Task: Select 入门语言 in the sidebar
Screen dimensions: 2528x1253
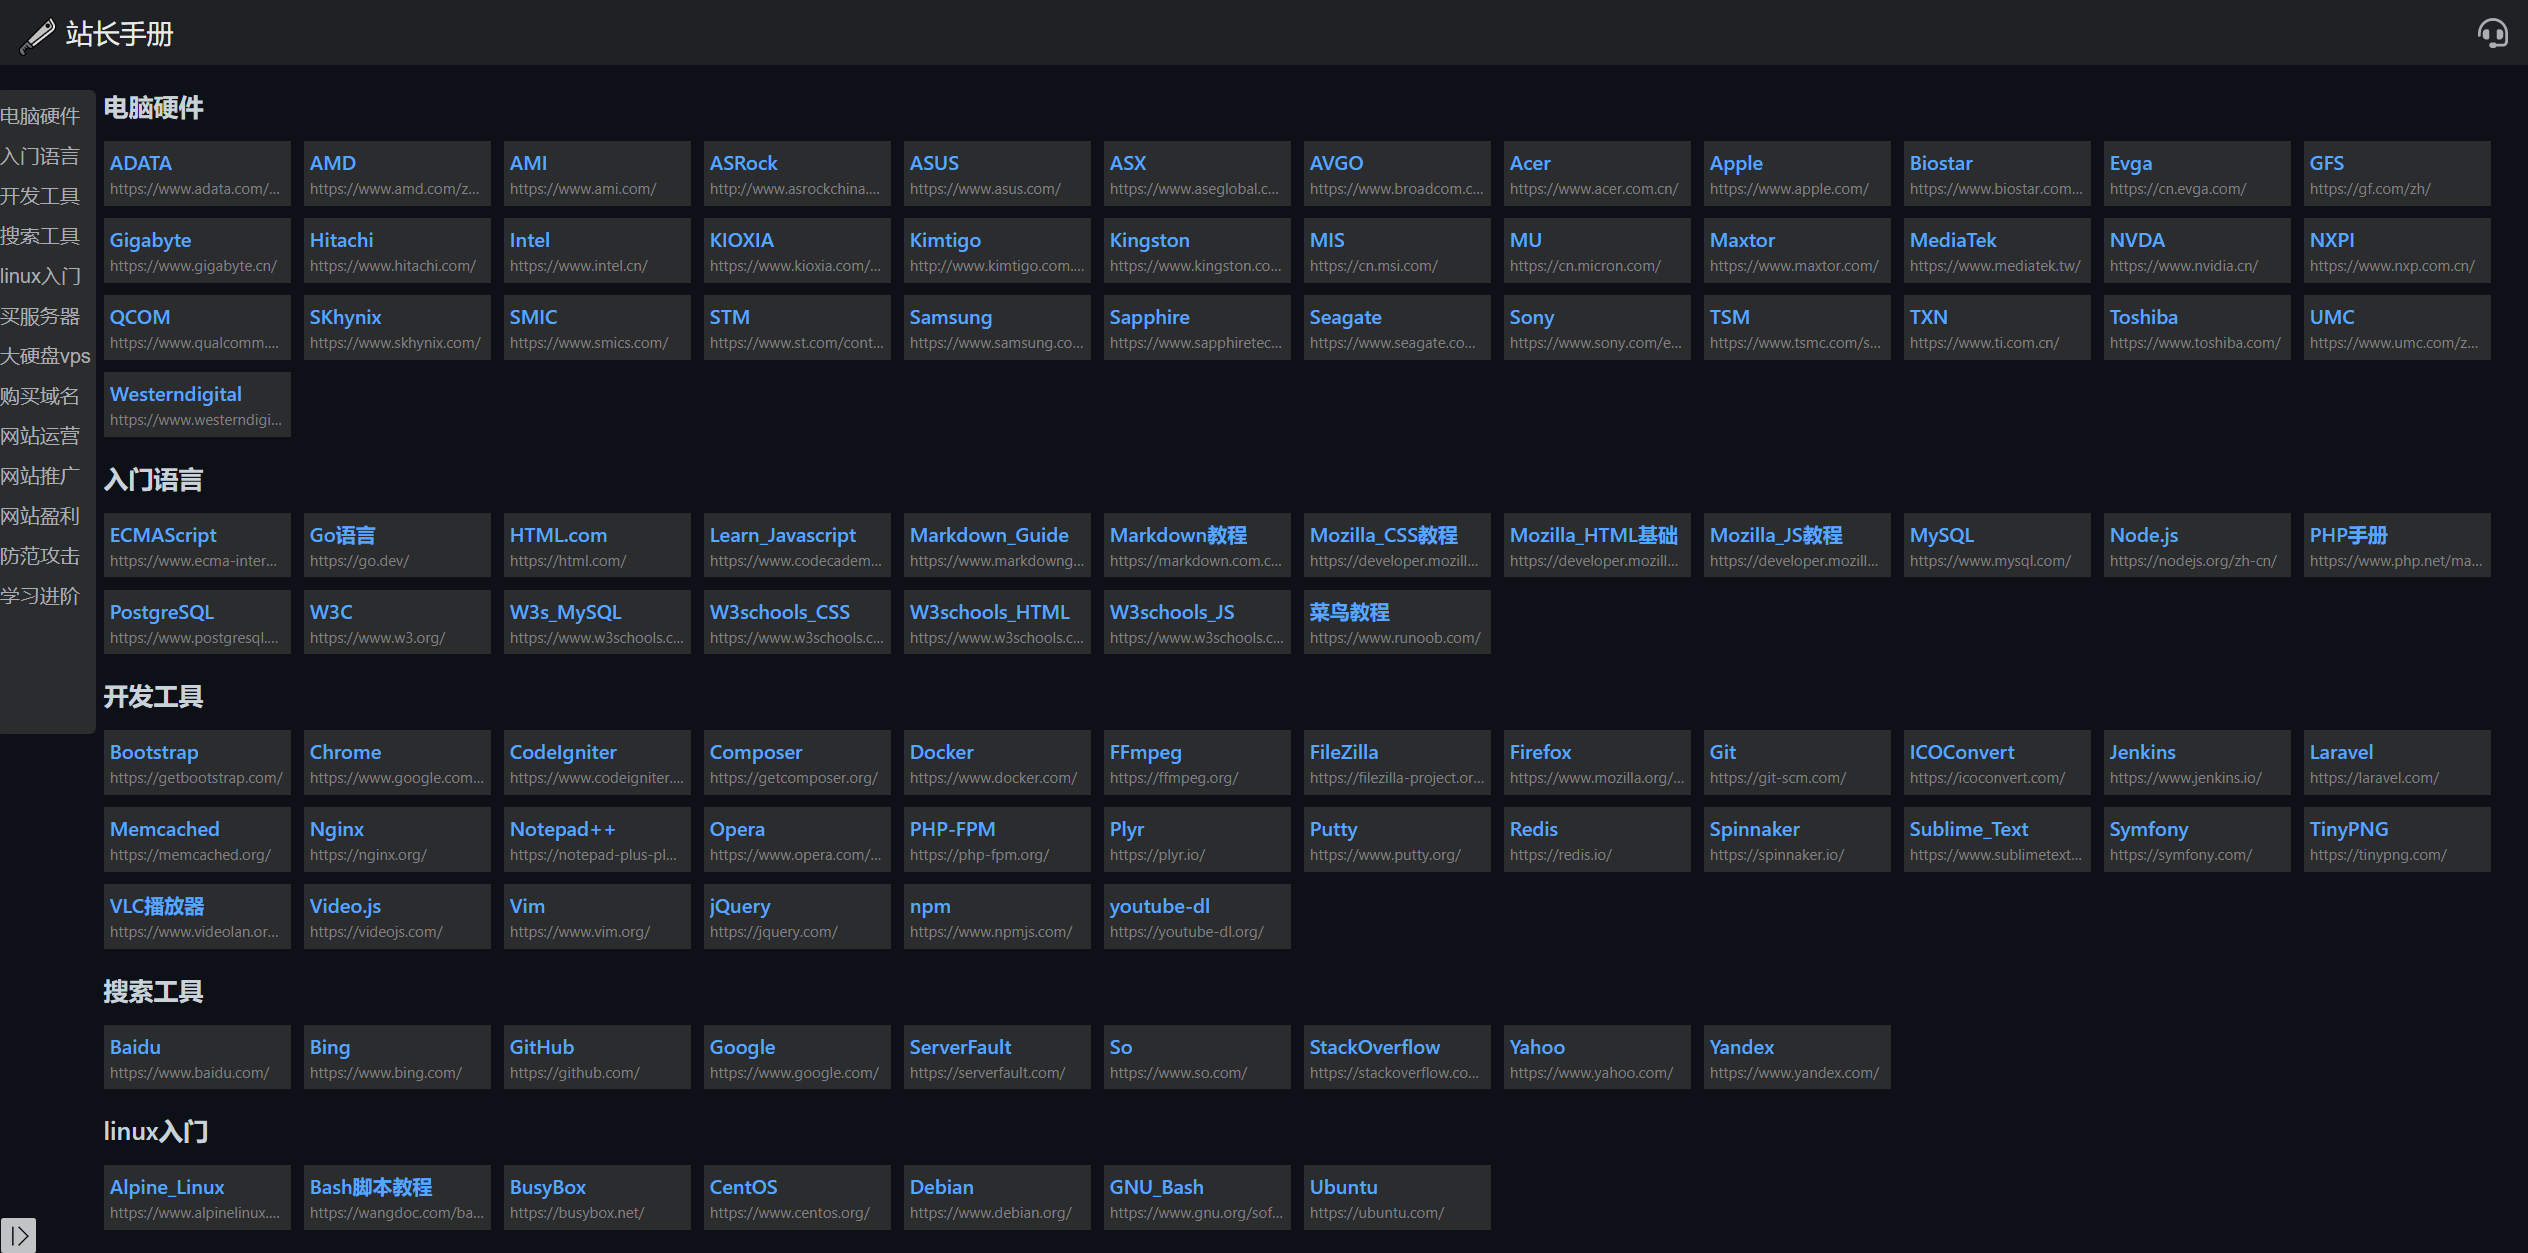Action: (x=40, y=156)
